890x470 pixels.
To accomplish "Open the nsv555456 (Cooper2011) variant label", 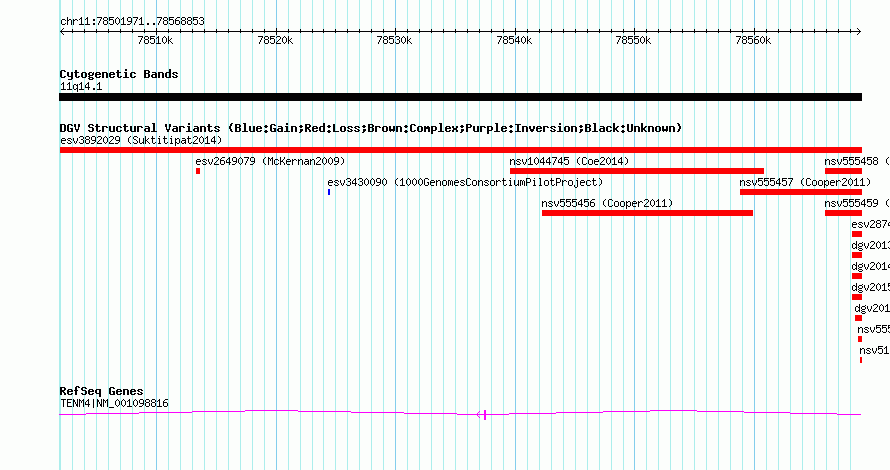I will point(607,203).
